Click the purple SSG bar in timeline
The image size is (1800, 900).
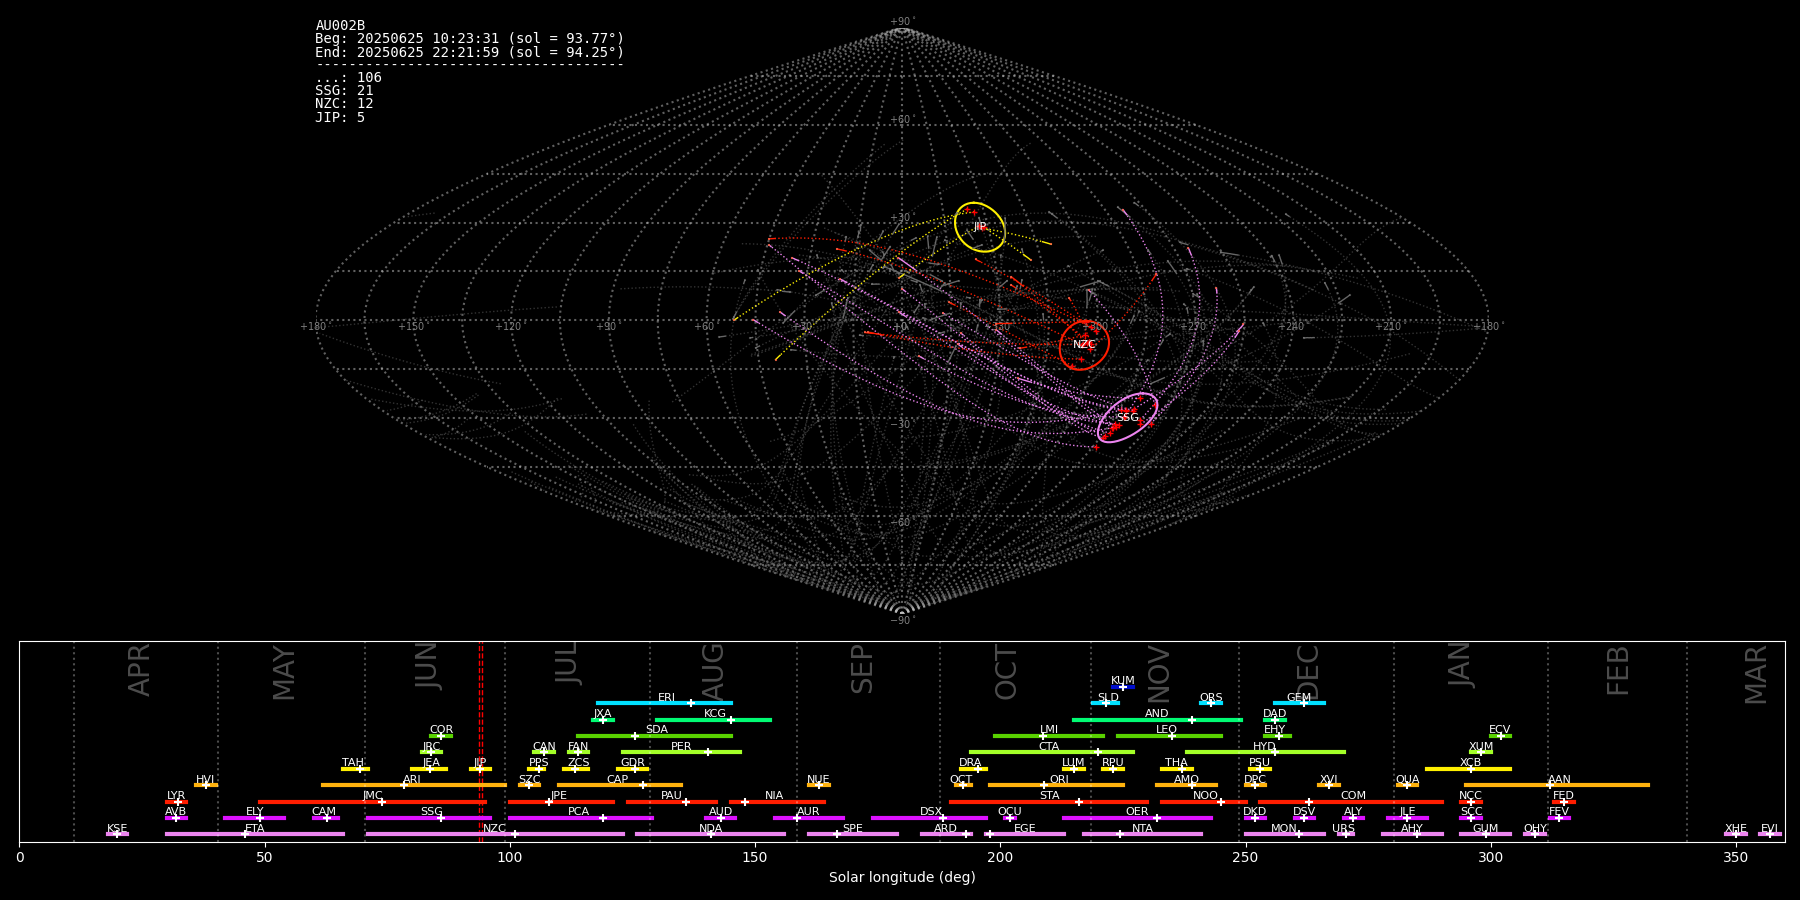428,818
